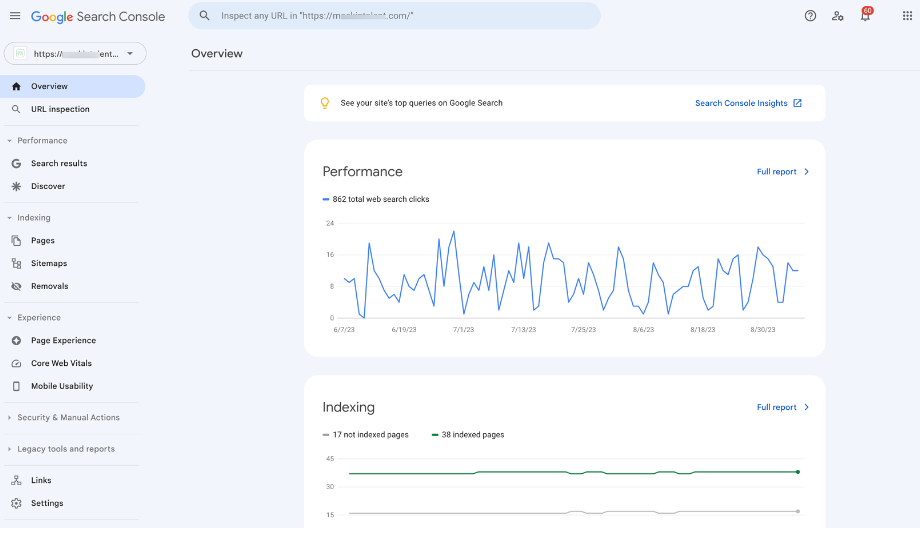
Task: Expand Legacy tools and reports
Action: tap(65, 449)
